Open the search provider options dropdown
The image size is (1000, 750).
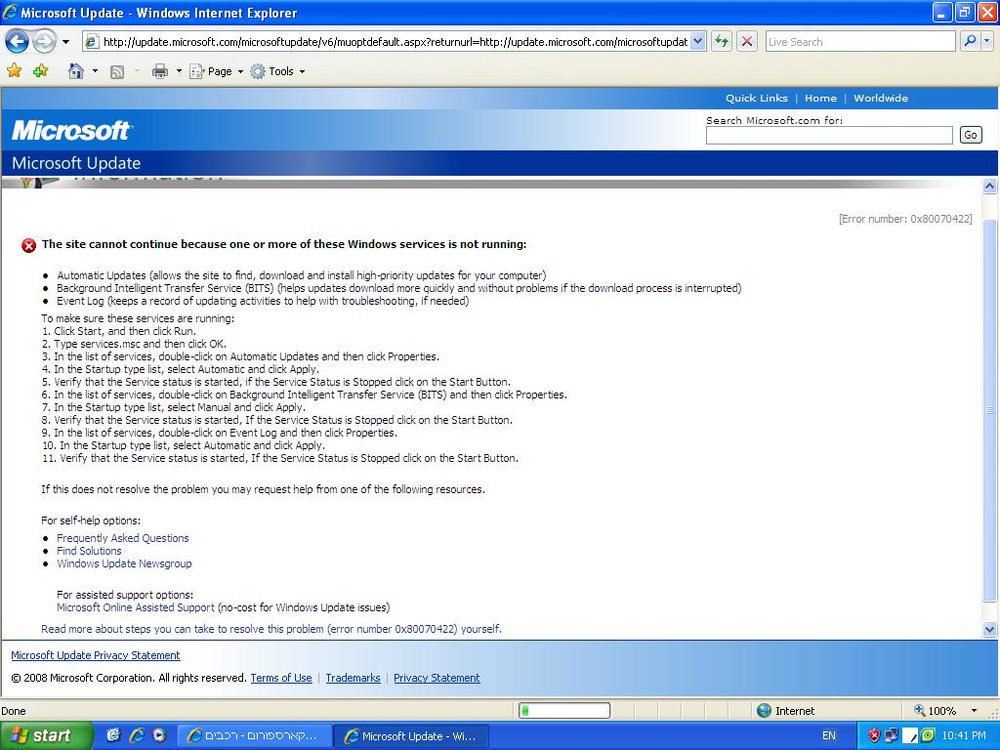987,42
